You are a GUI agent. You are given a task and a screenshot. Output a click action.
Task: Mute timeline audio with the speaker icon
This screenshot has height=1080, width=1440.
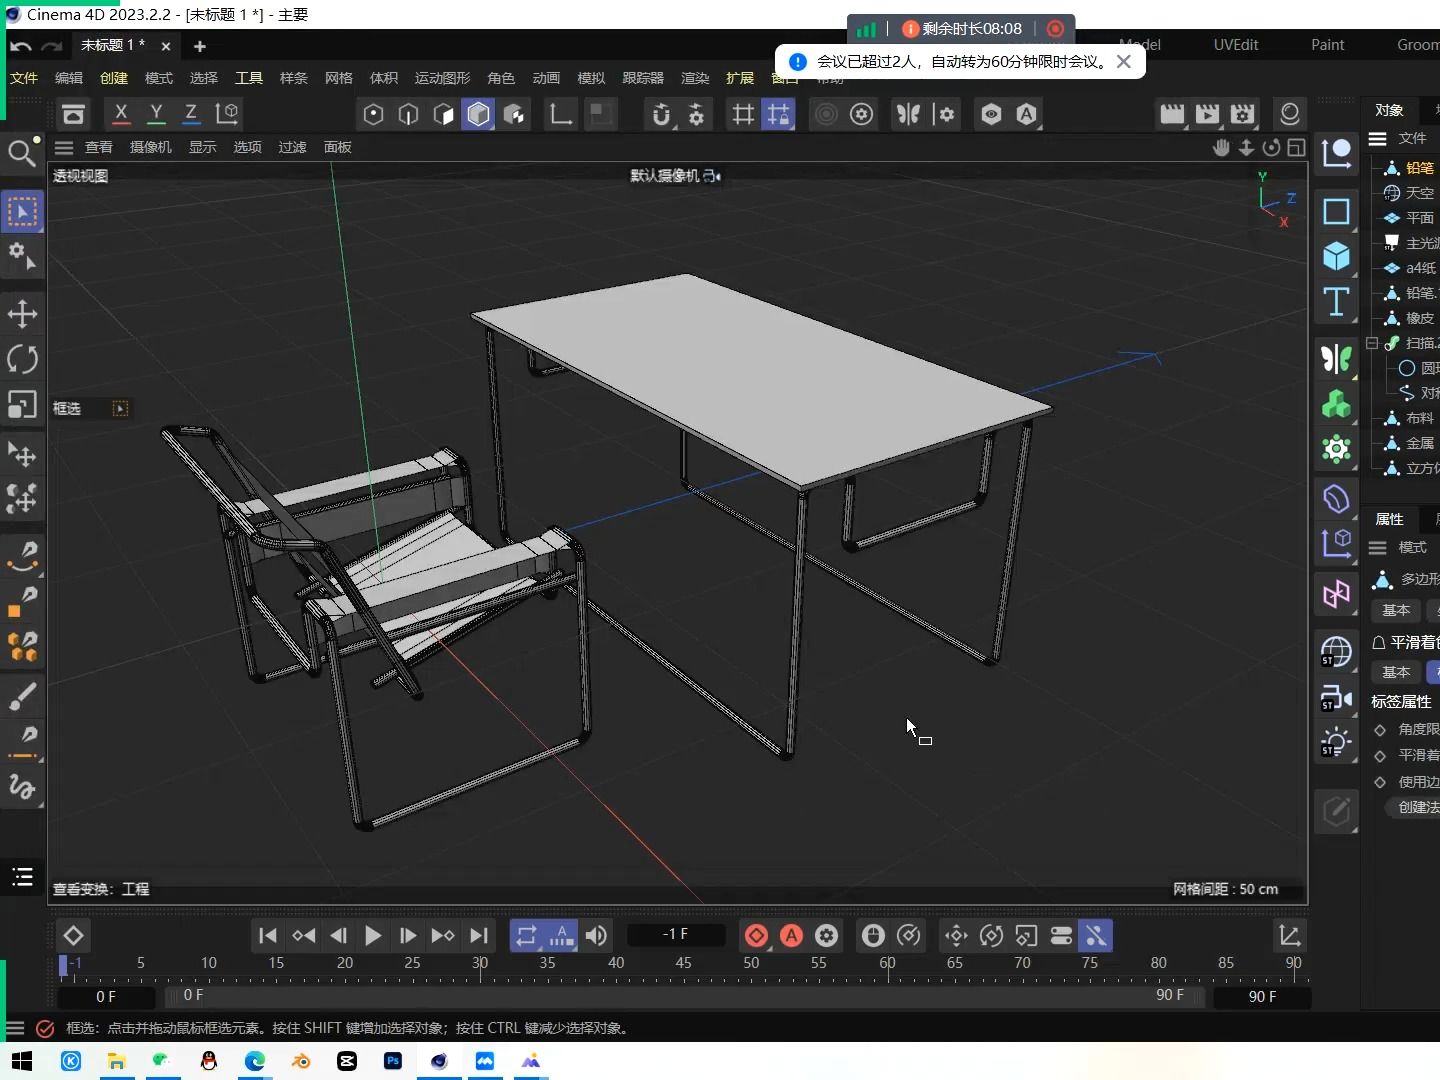pyautogui.click(x=596, y=936)
